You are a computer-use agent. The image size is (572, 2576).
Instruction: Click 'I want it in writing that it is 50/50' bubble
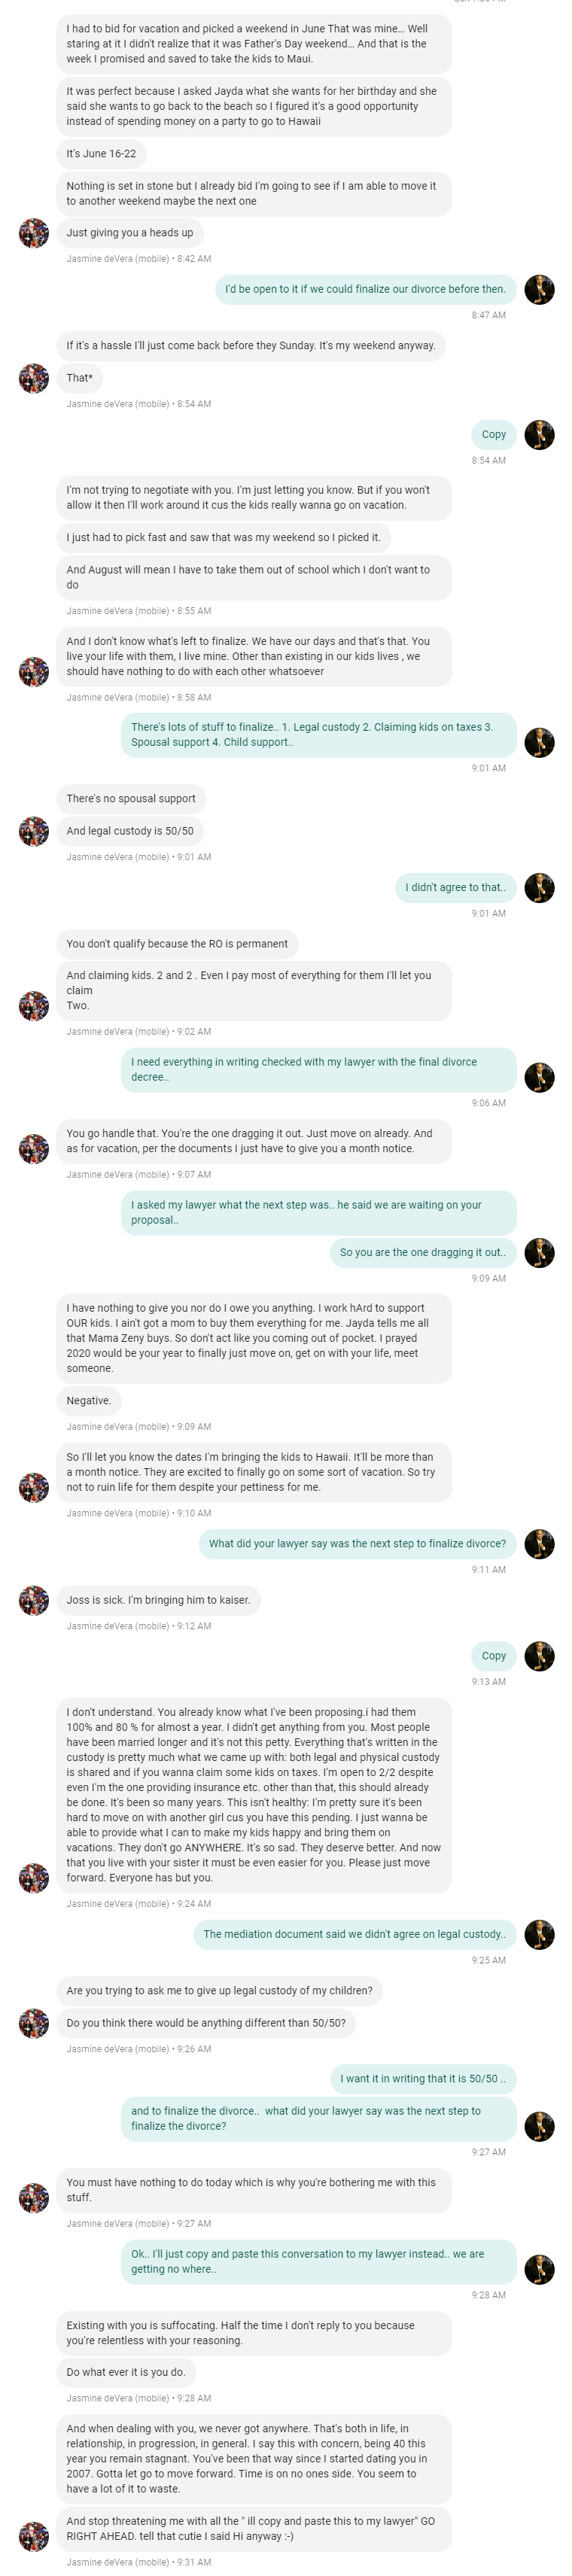click(x=423, y=2079)
